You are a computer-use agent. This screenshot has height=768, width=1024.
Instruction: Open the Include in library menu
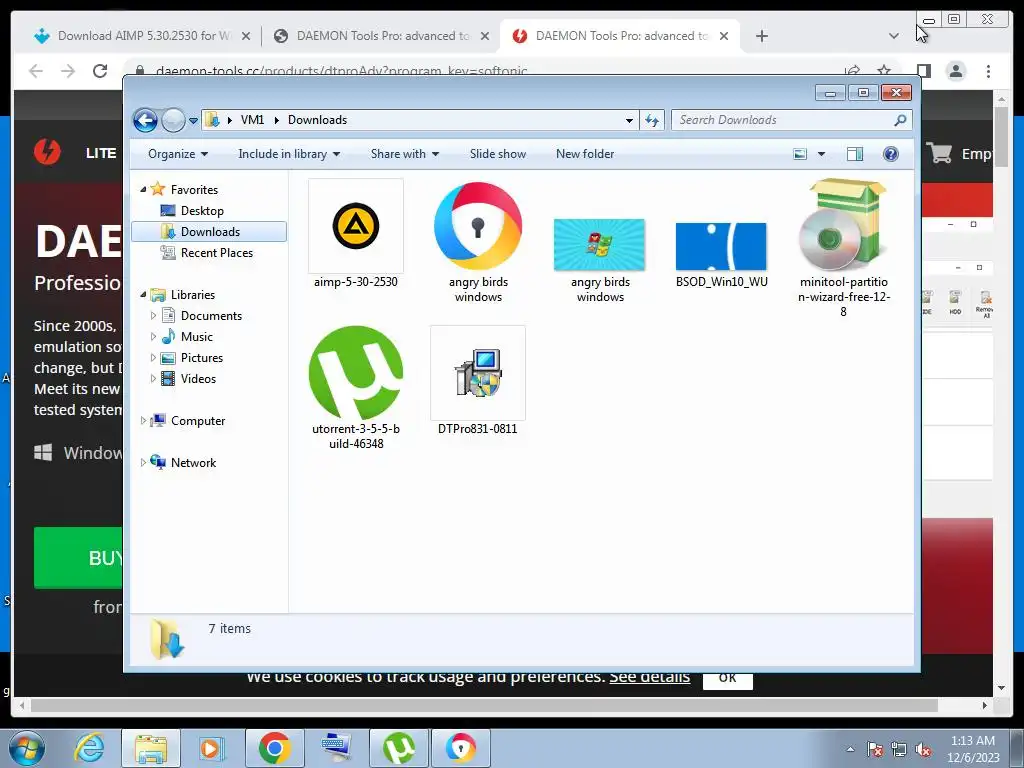click(x=289, y=154)
